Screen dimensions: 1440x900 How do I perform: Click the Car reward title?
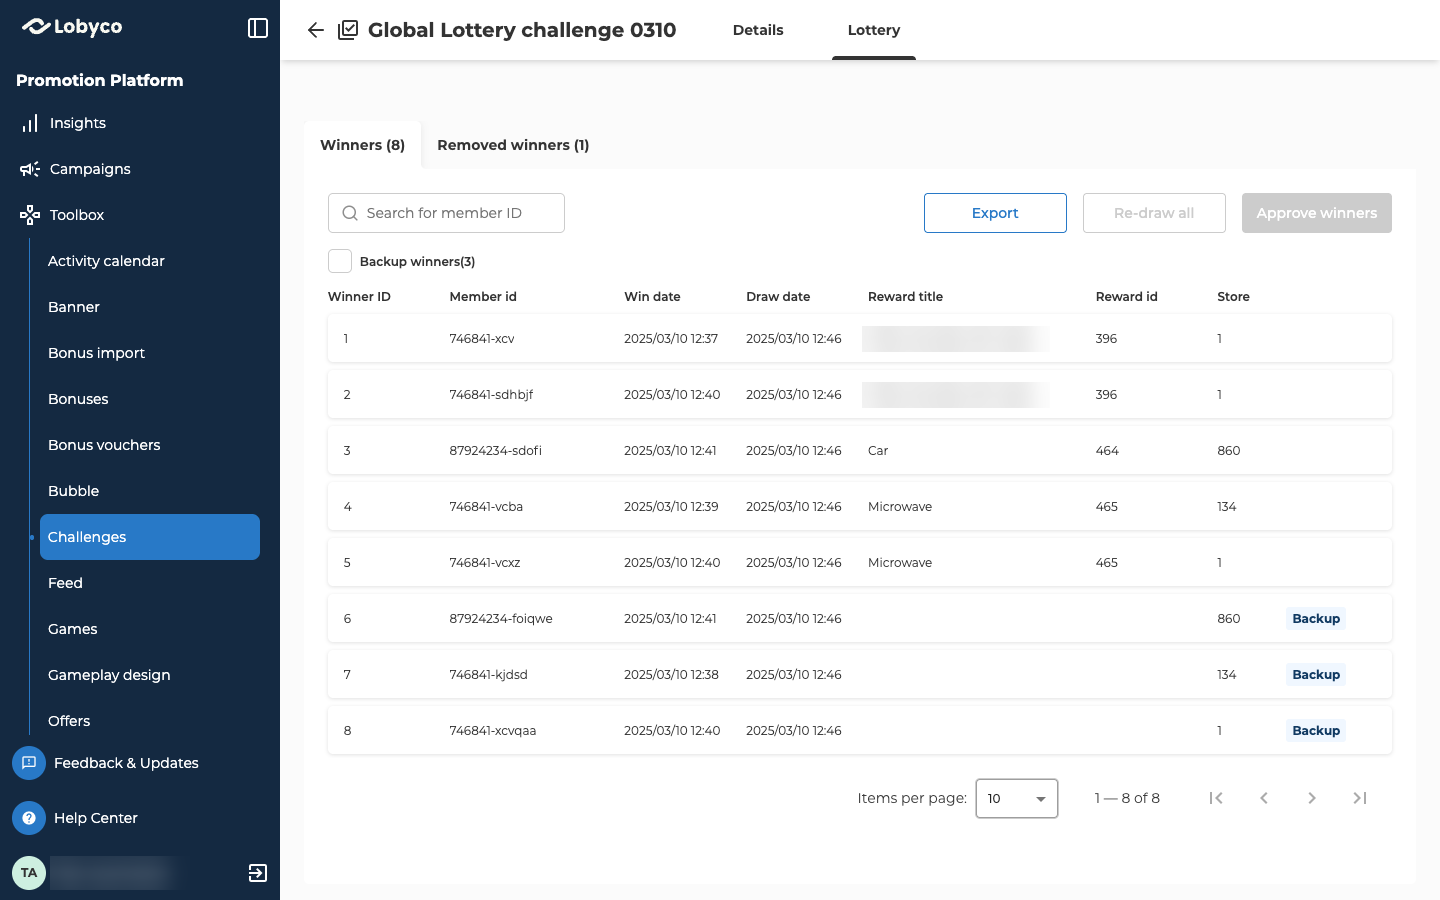point(878,451)
